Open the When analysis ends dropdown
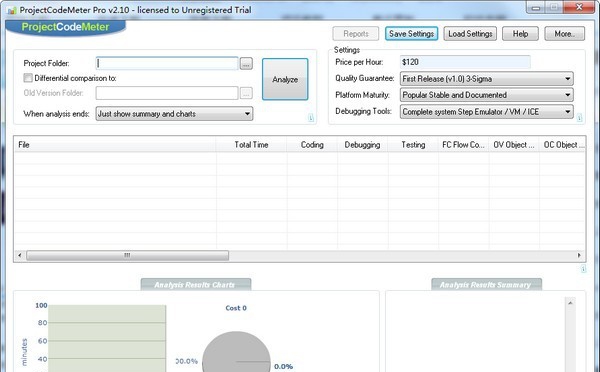 coord(174,114)
